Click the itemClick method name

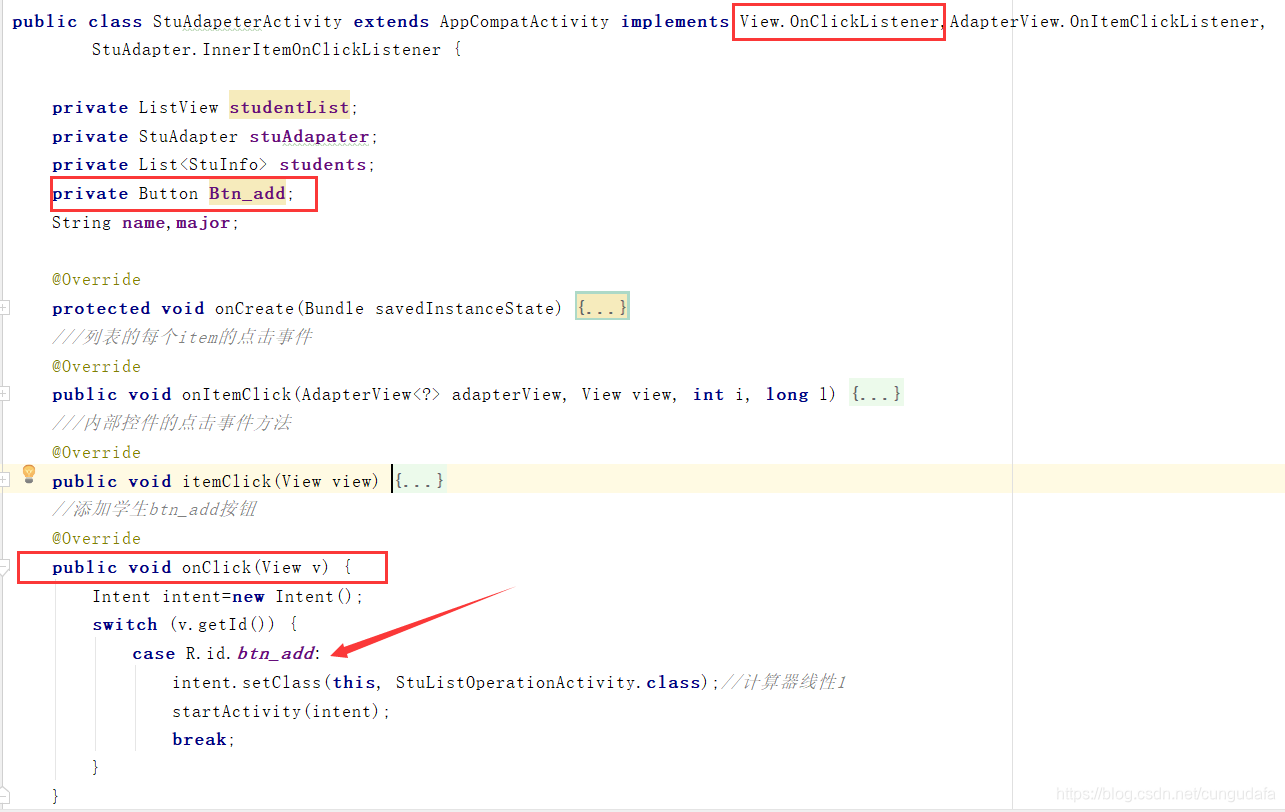[x=227, y=481]
